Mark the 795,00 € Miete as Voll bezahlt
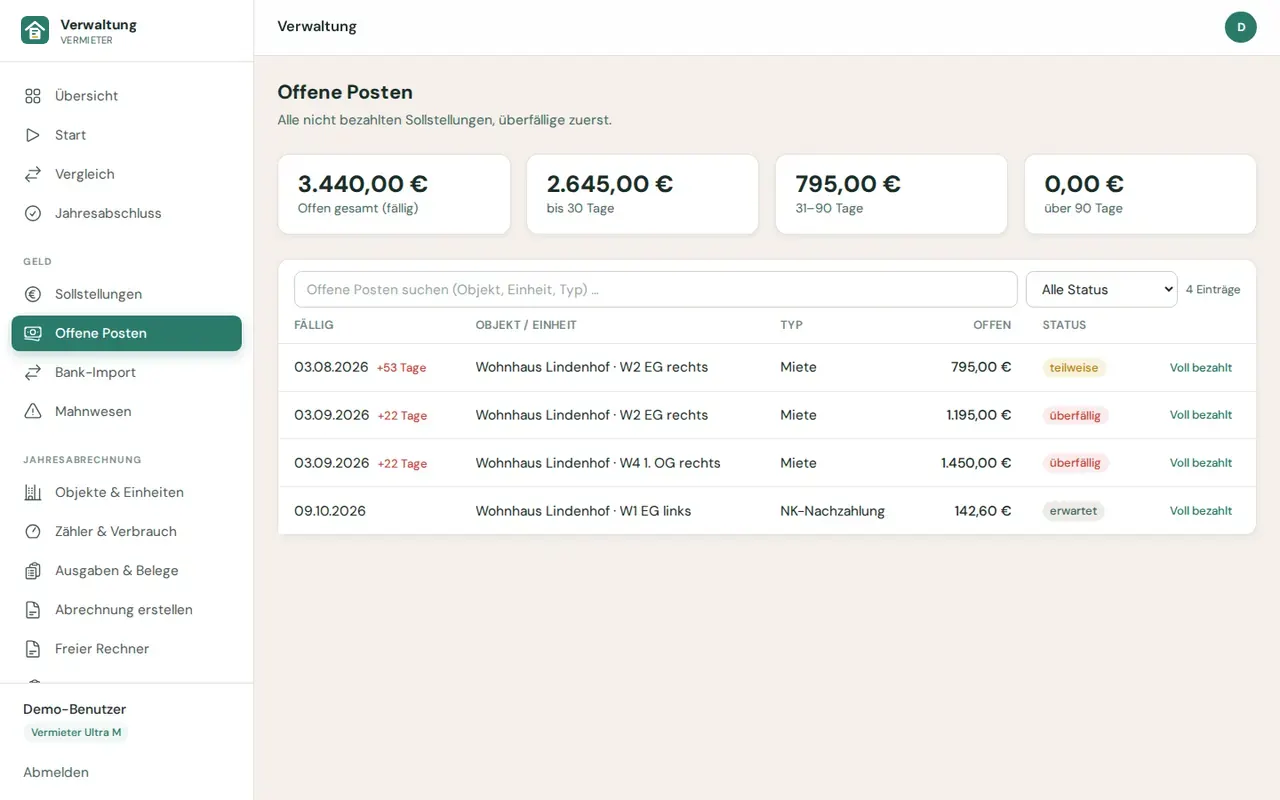 pos(1201,367)
